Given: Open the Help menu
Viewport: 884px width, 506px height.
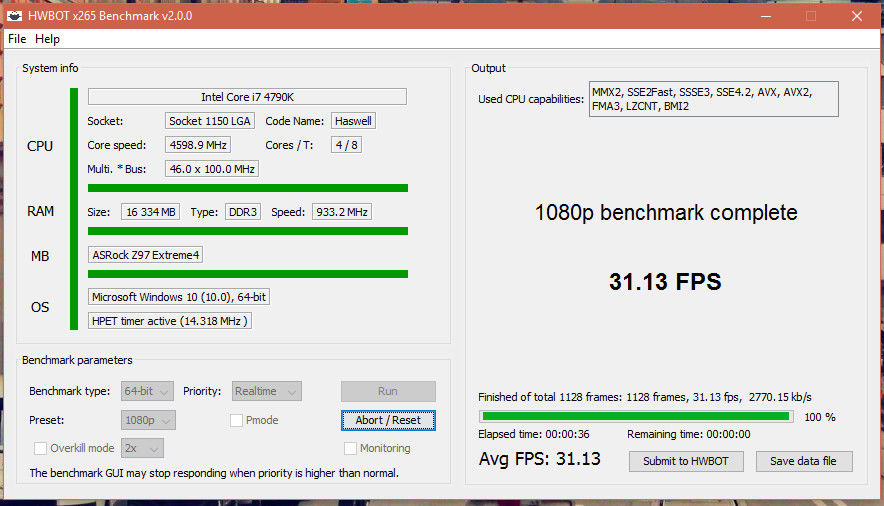Looking at the screenshot, I should [47, 39].
